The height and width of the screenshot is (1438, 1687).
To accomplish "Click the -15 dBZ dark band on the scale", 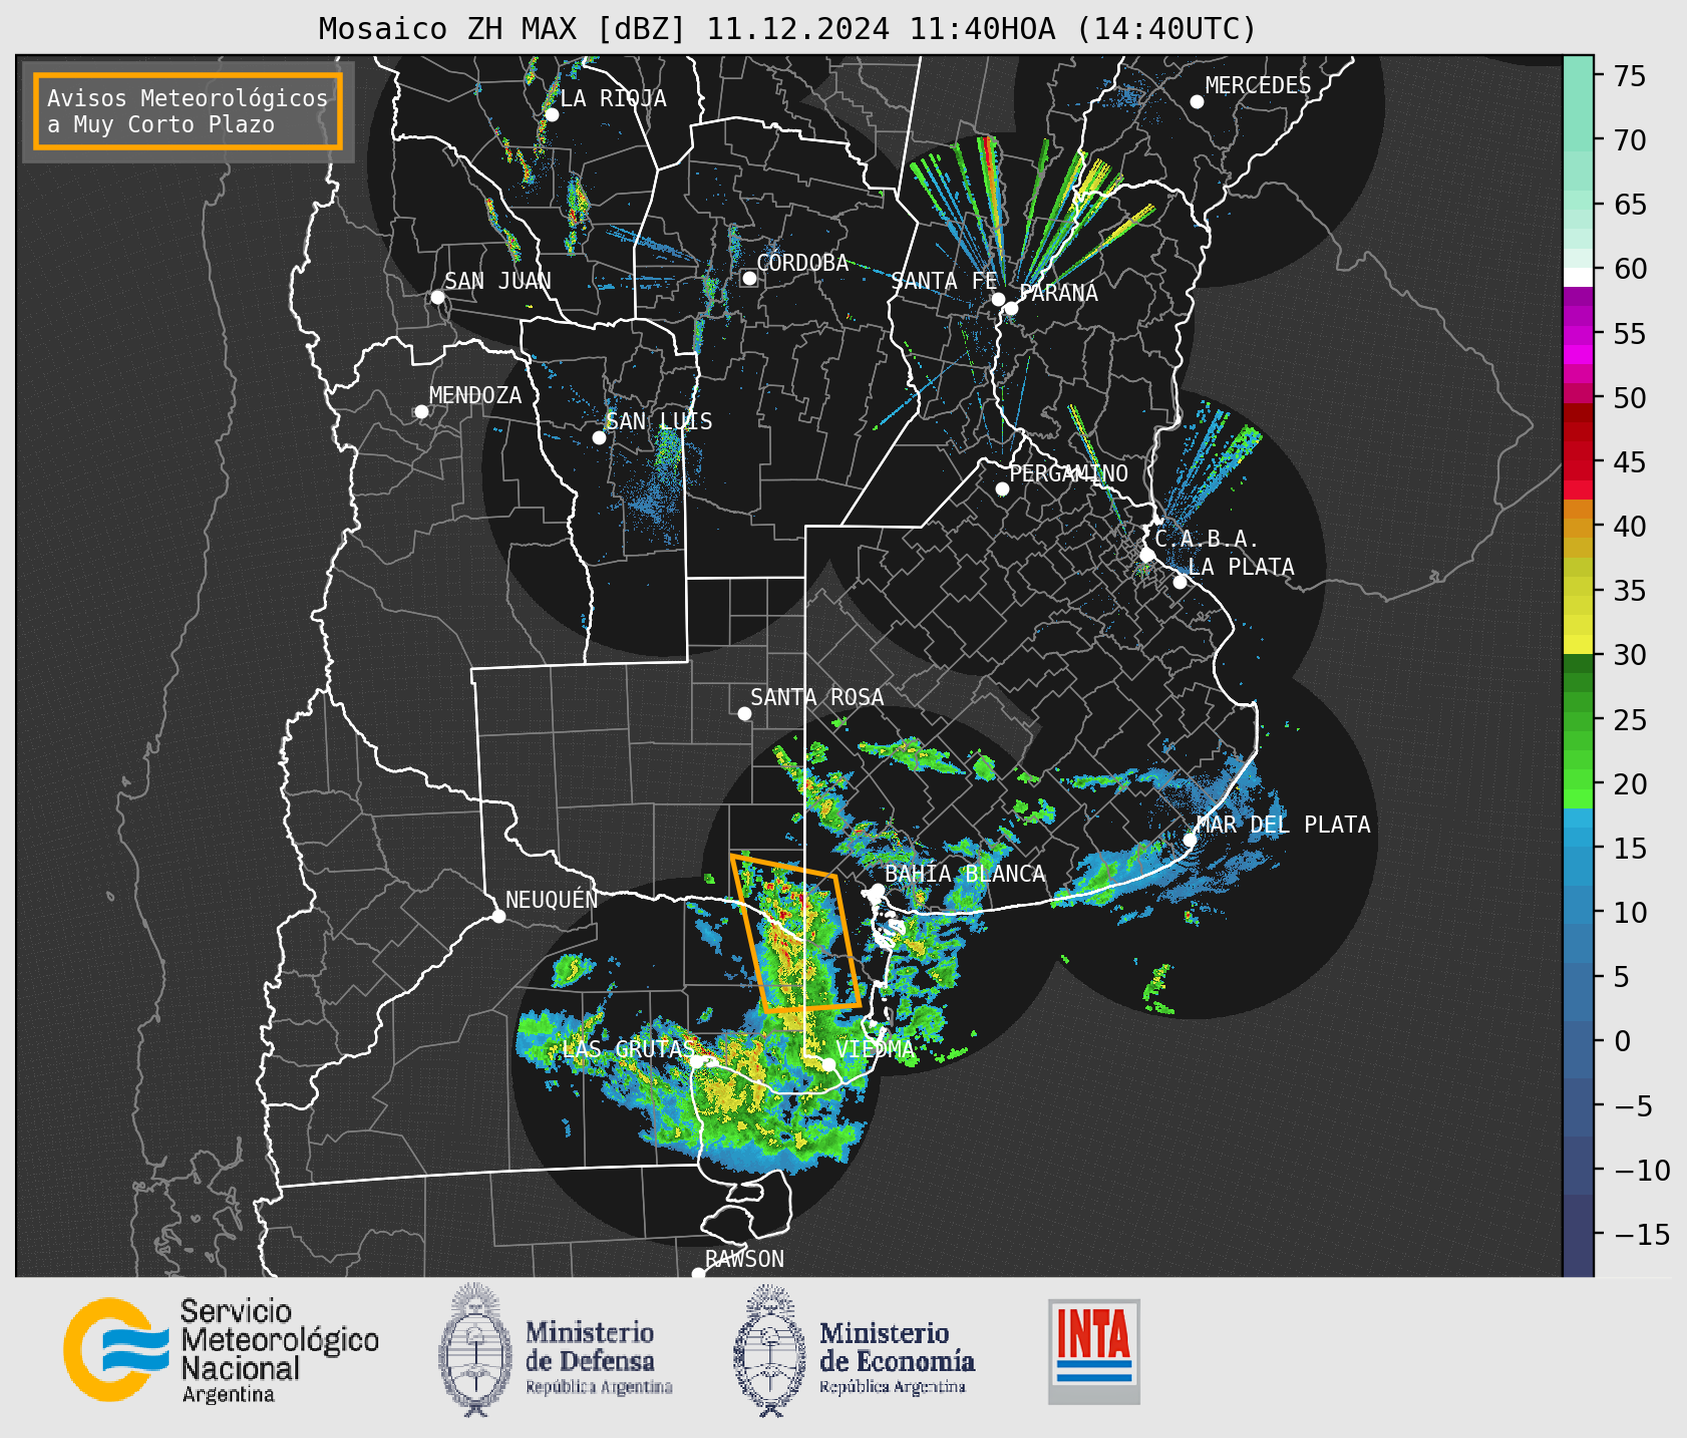I will (1578, 1235).
